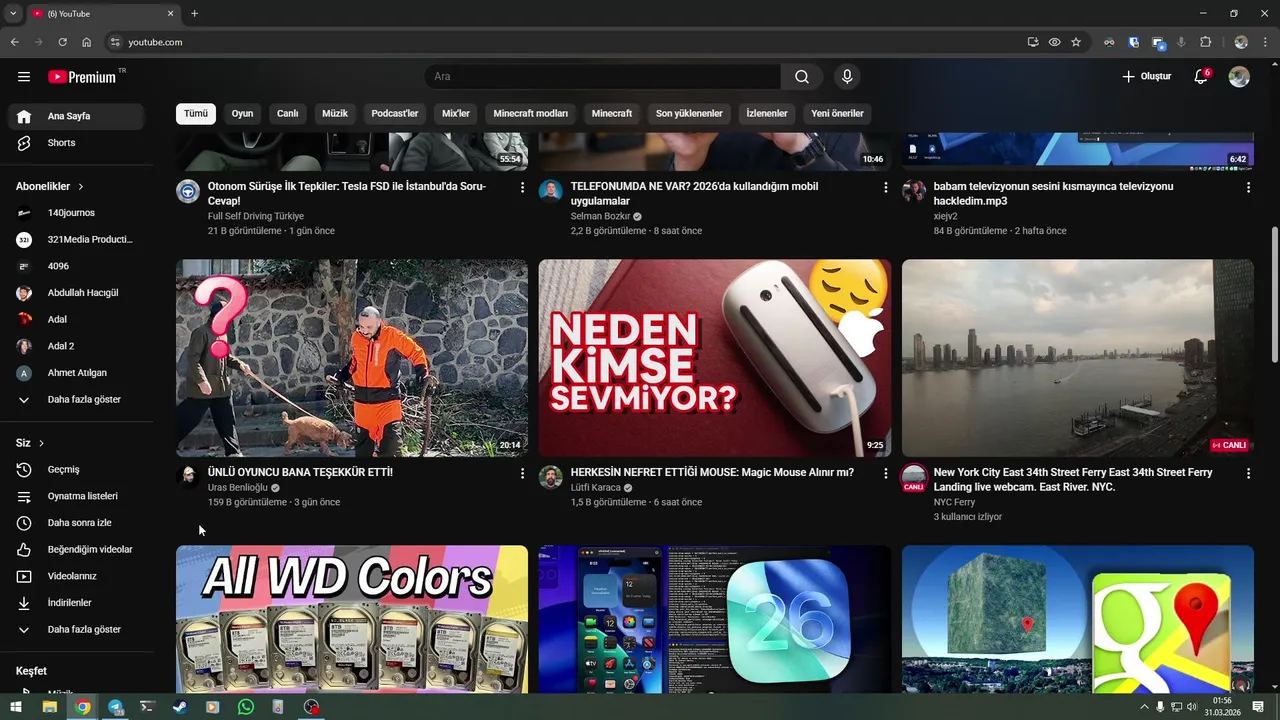The height and width of the screenshot is (720, 1280).
Task: Open the notifications bell
Action: 1201,77
